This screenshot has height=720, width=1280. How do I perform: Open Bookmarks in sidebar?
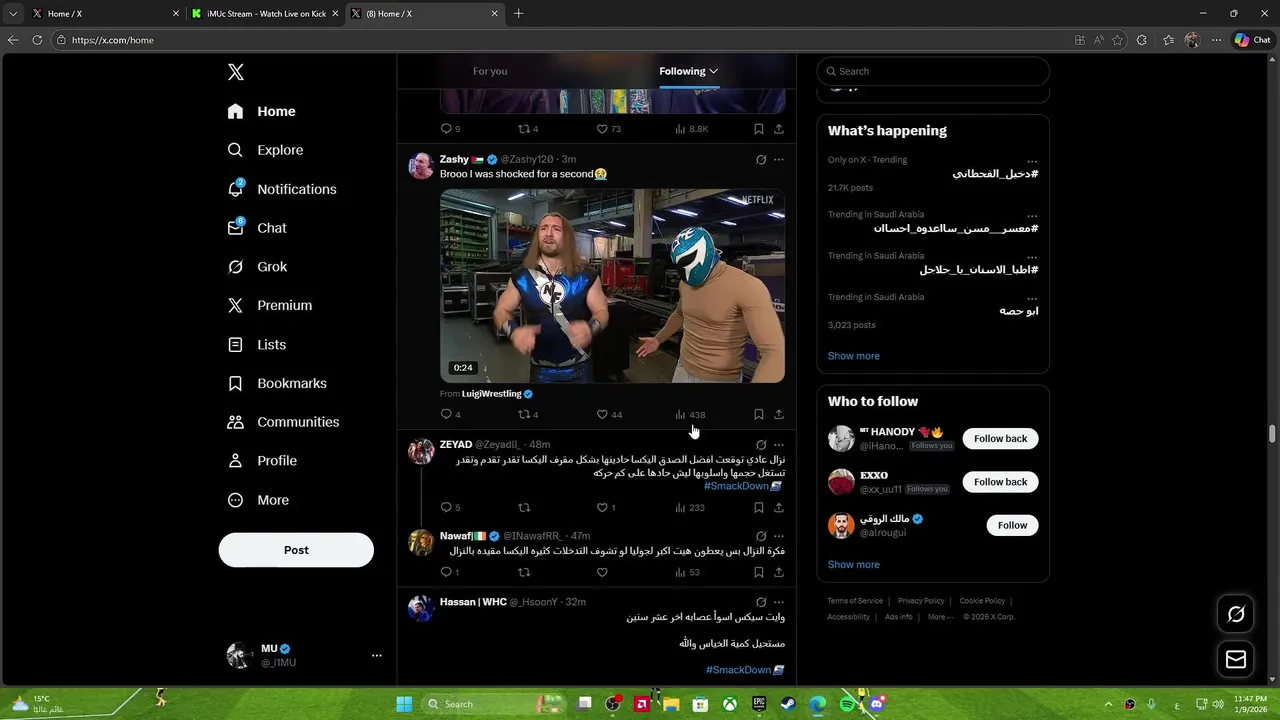(278, 383)
